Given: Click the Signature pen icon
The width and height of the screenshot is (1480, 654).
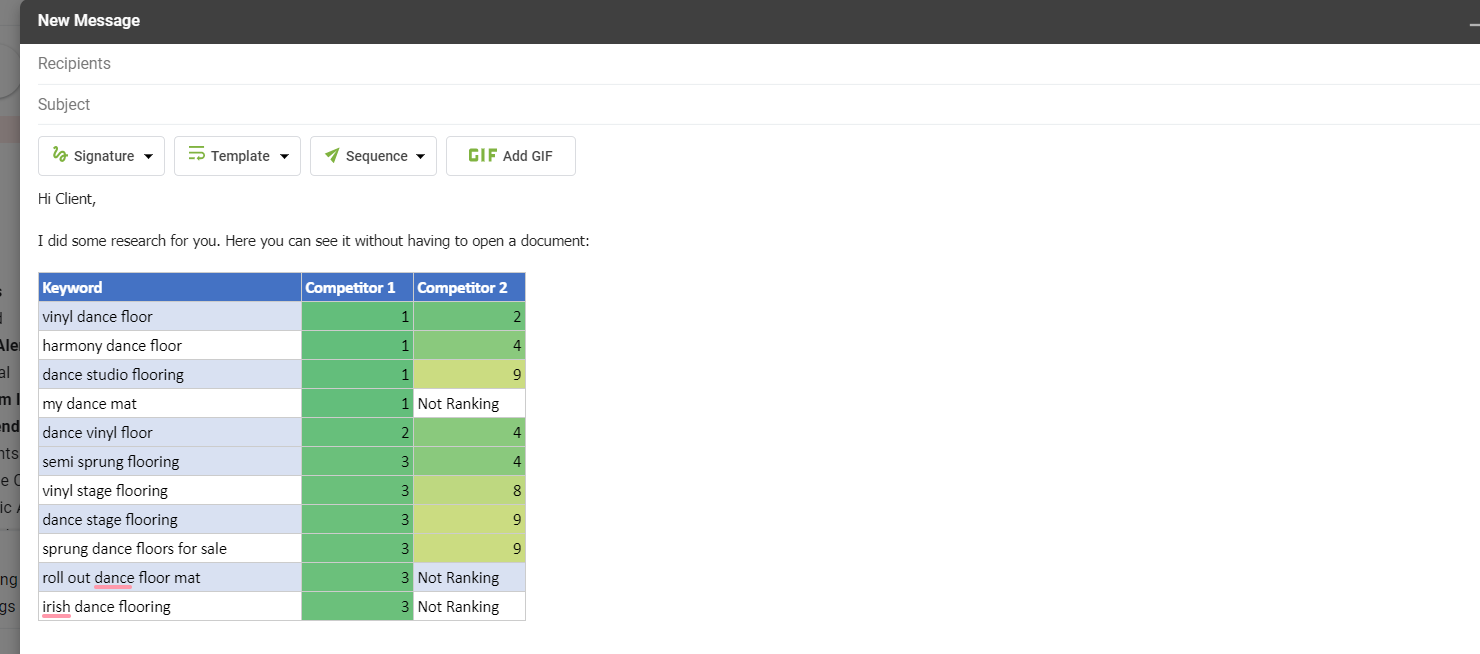Looking at the screenshot, I should [60, 155].
